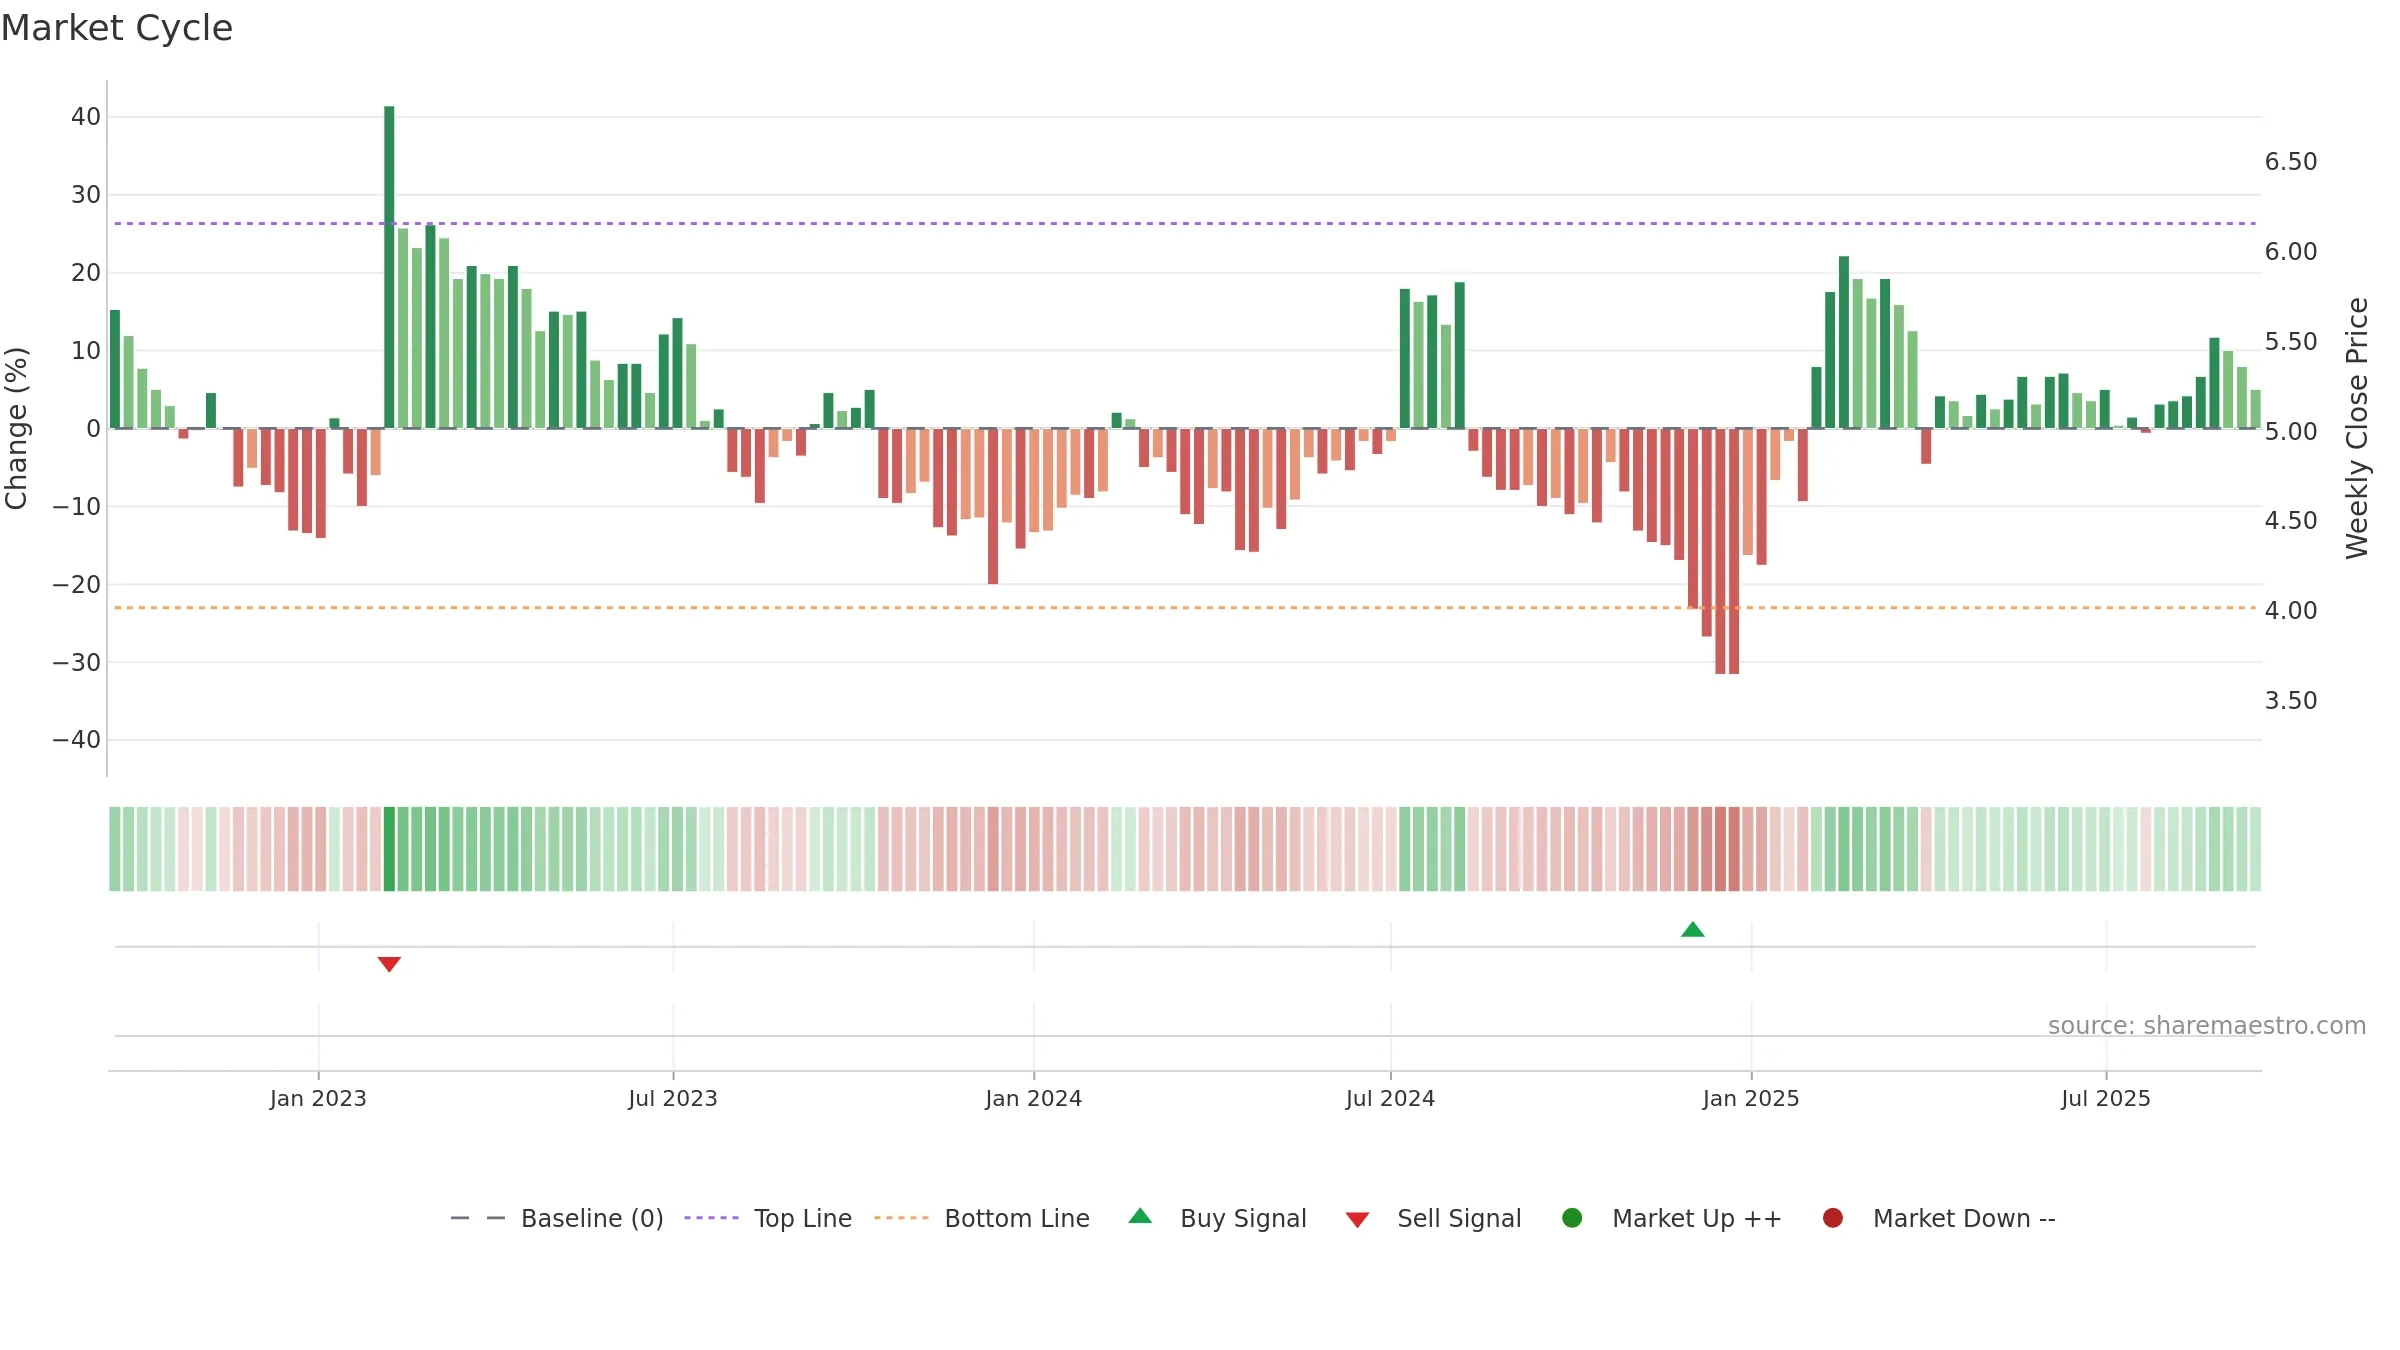Click the −40 tick on Change axis
Viewport: 2400px width, 1350px height.
77,740
